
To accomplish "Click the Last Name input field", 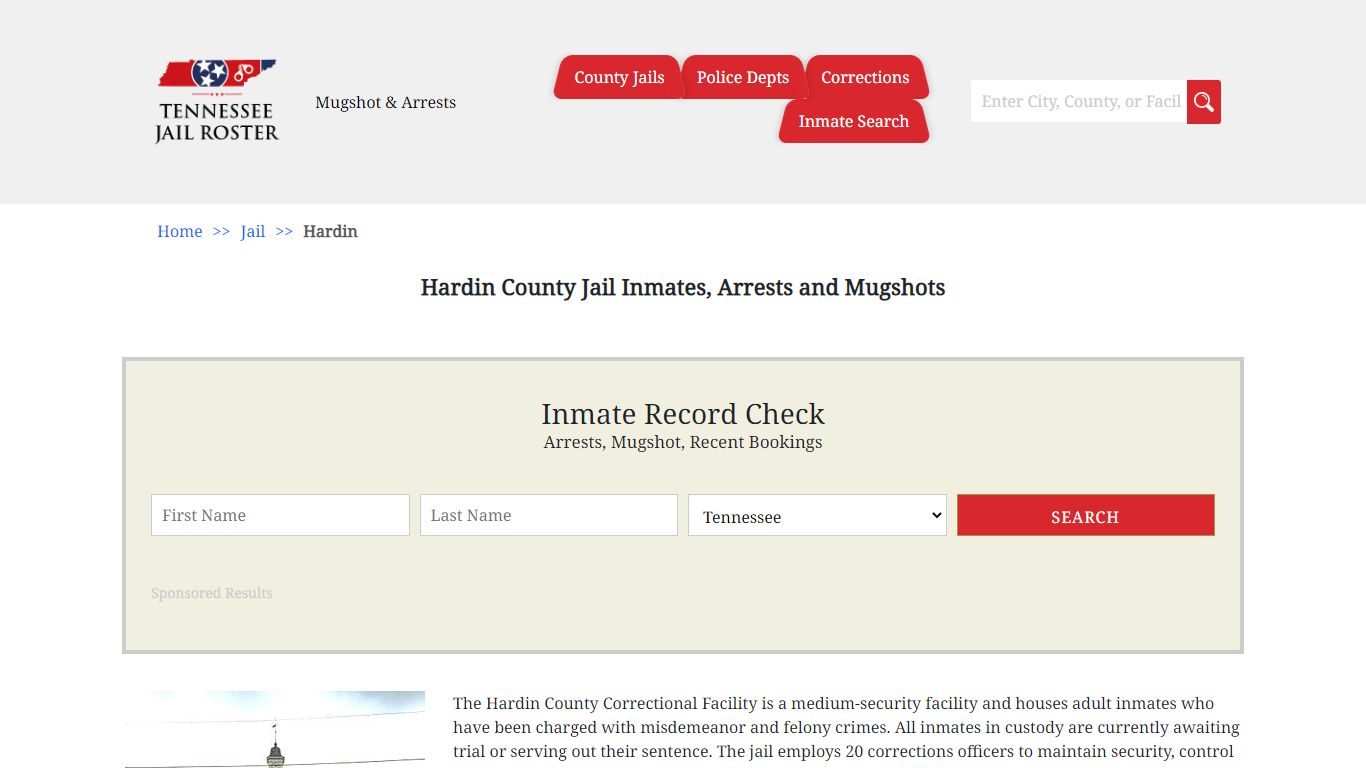I will [549, 515].
